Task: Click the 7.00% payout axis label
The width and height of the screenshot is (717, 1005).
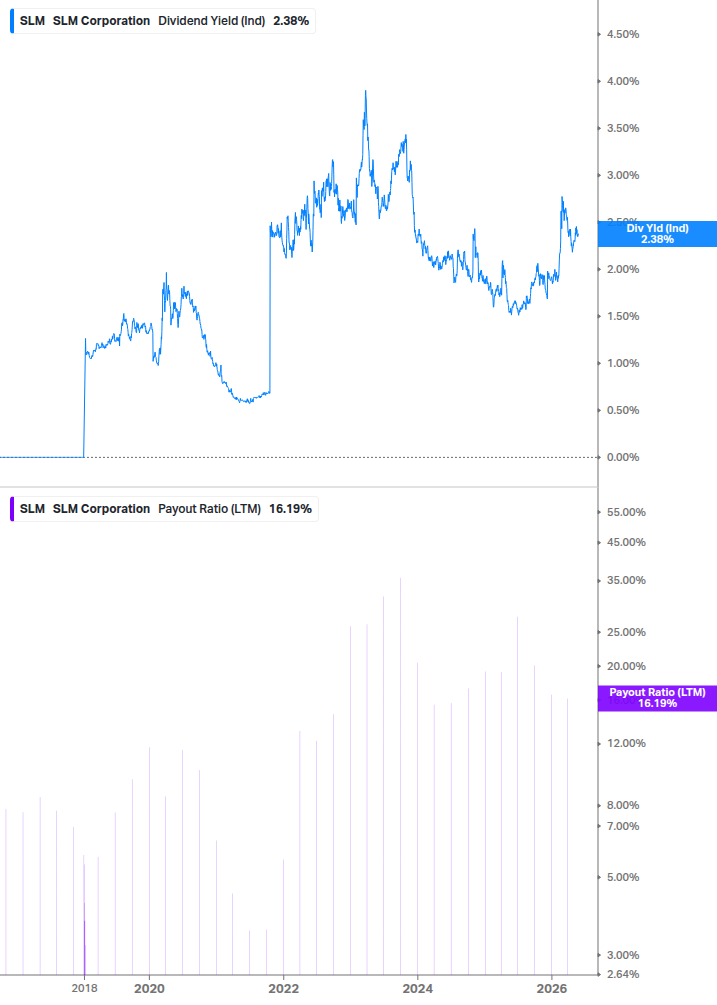Action: click(x=623, y=826)
